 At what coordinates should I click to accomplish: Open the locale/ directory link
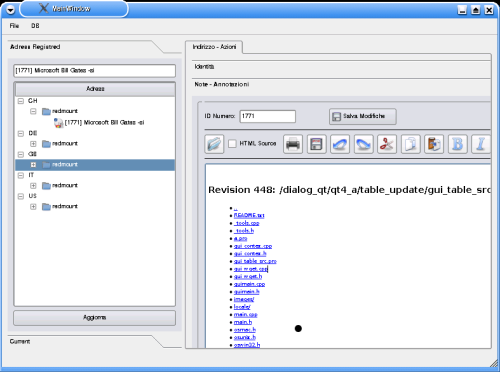tap(242, 307)
